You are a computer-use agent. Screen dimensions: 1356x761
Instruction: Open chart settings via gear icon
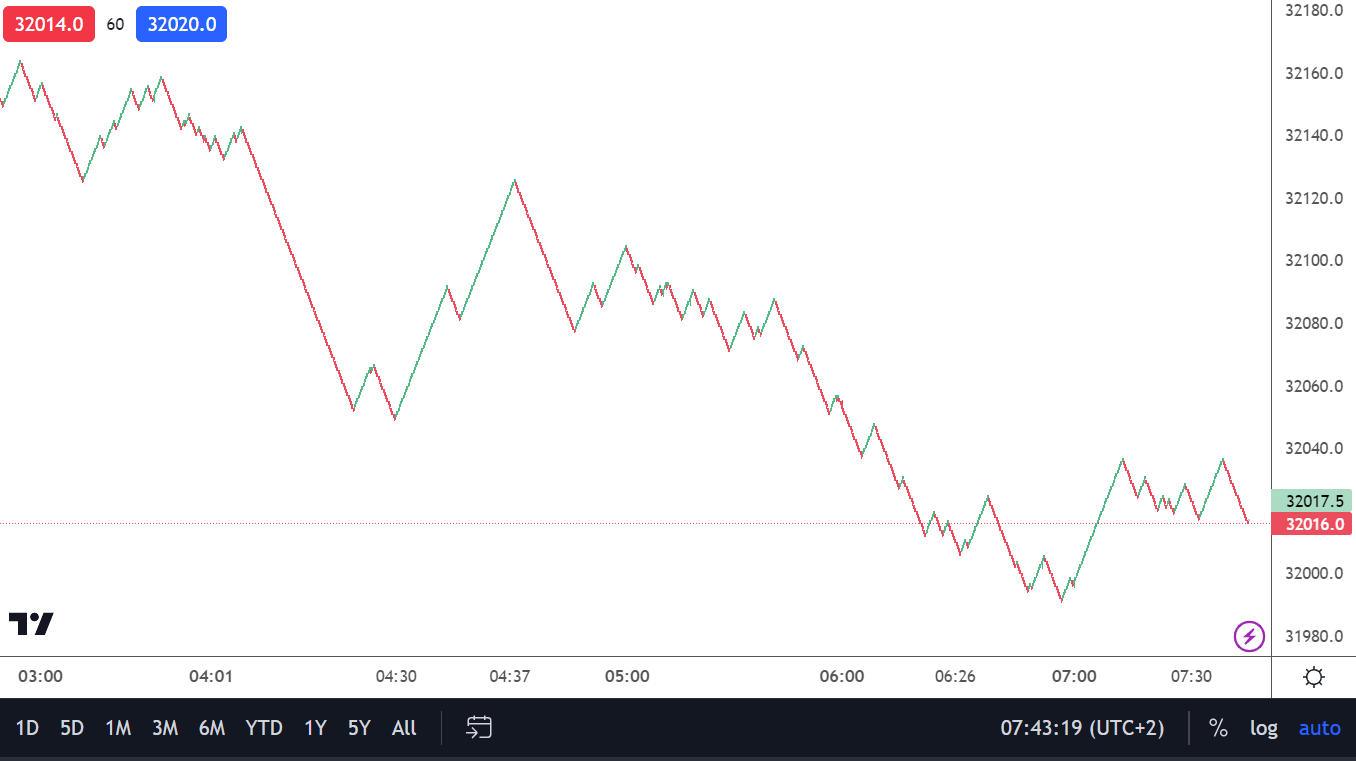(x=1313, y=675)
